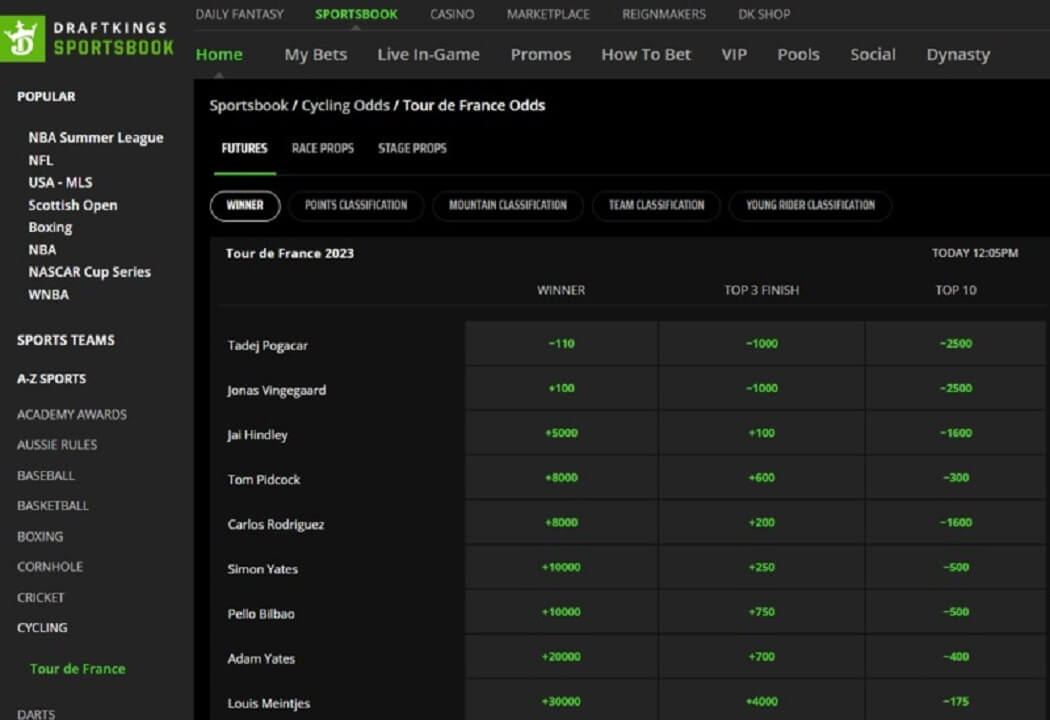Viewport: 1050px width, 720px height.
Task: Open Darts in A-Z Sports
Action: pyautogui.click(x=36, y=714)
